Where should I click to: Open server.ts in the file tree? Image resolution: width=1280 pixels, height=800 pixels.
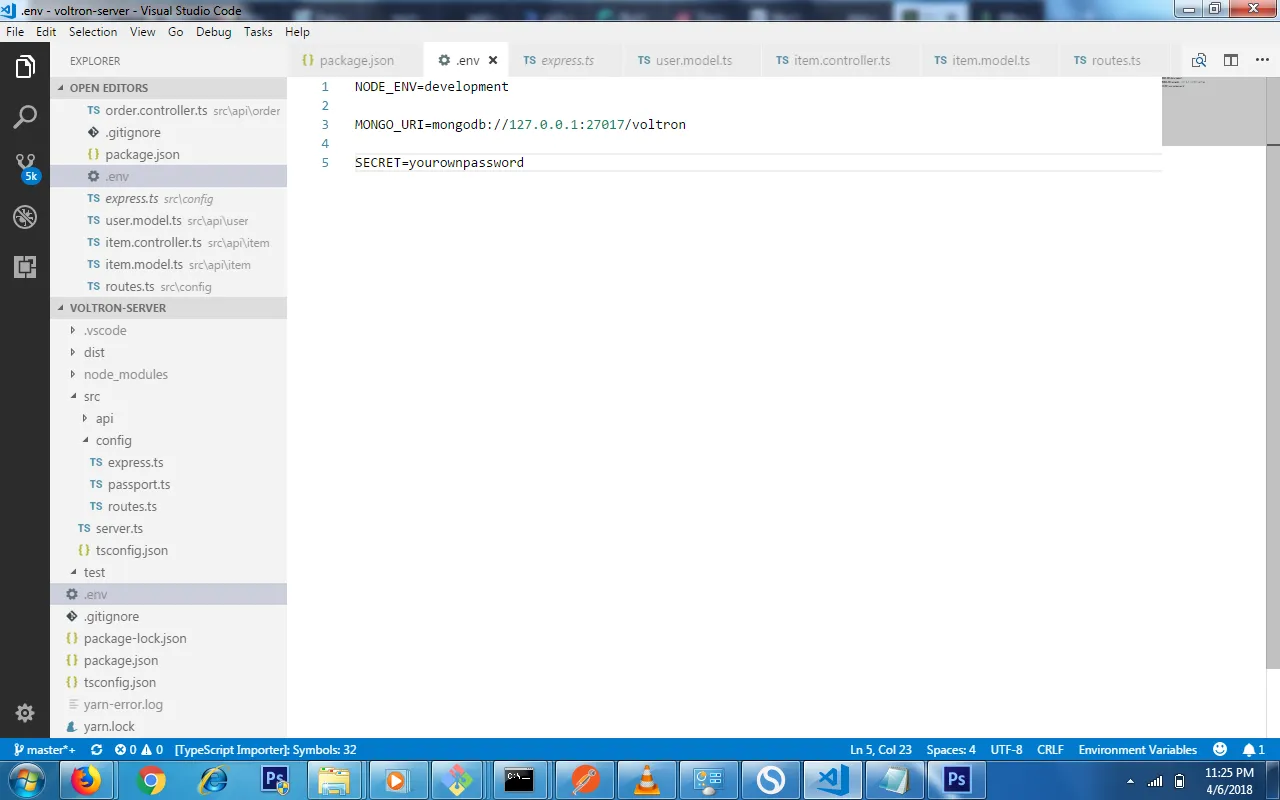tap(119, 528)
